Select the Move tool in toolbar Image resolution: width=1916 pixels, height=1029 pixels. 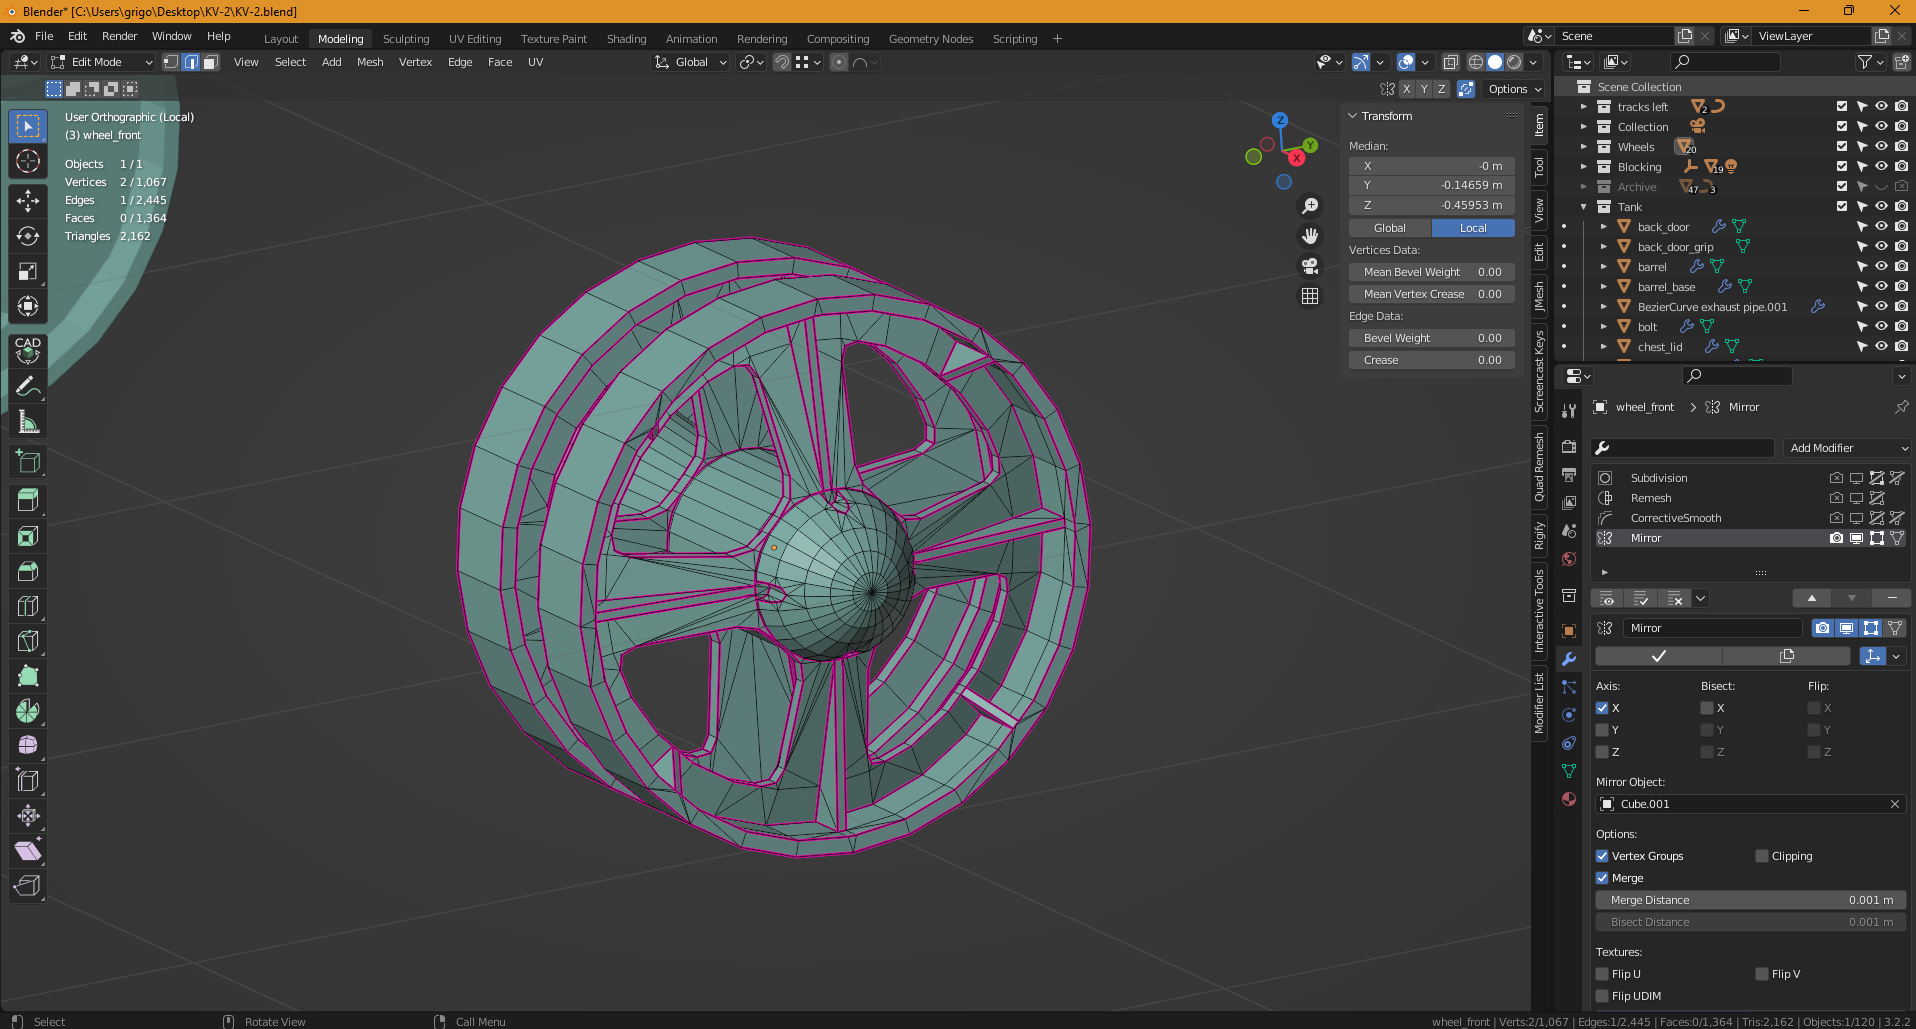(28, 201)
